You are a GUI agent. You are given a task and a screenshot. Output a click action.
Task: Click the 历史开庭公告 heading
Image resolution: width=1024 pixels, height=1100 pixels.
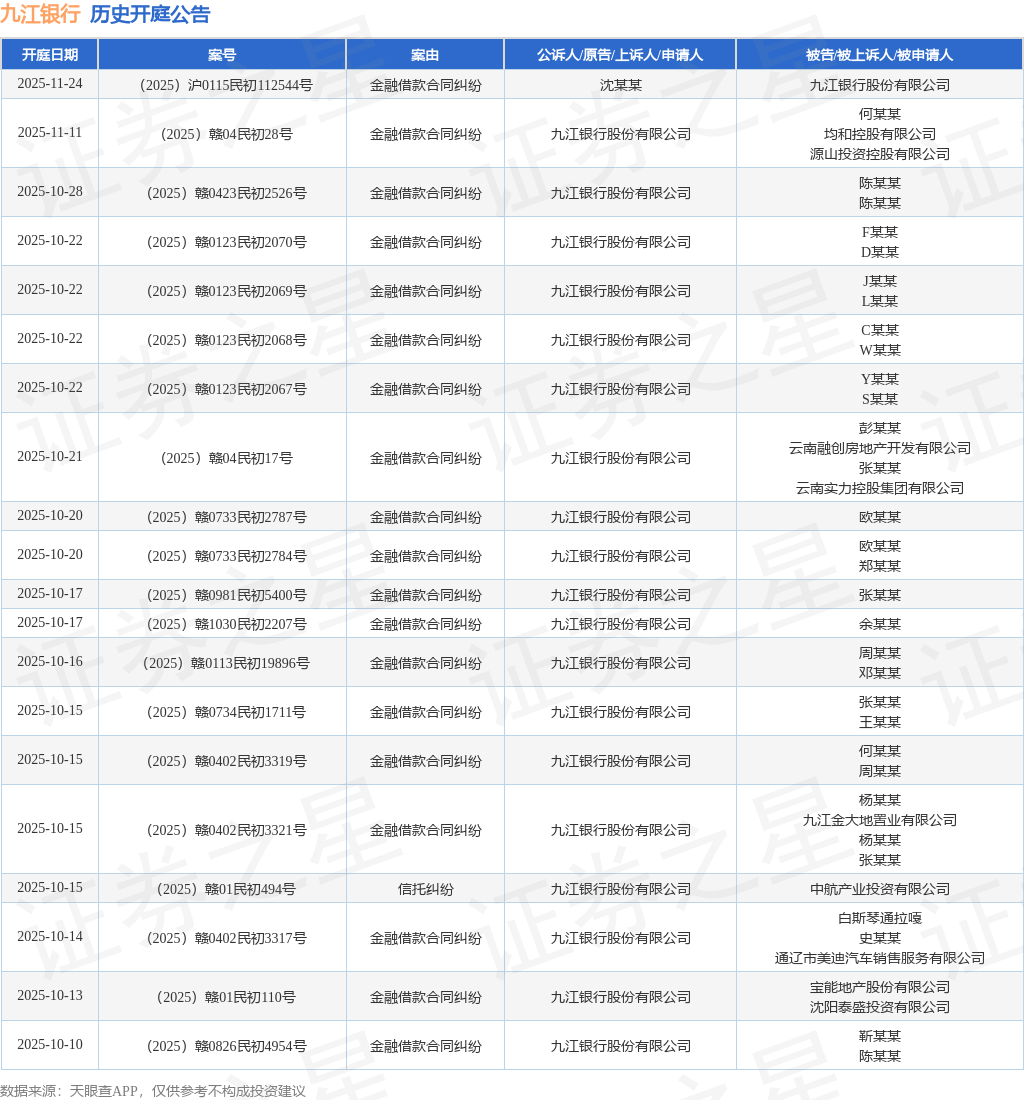(150, 14)
